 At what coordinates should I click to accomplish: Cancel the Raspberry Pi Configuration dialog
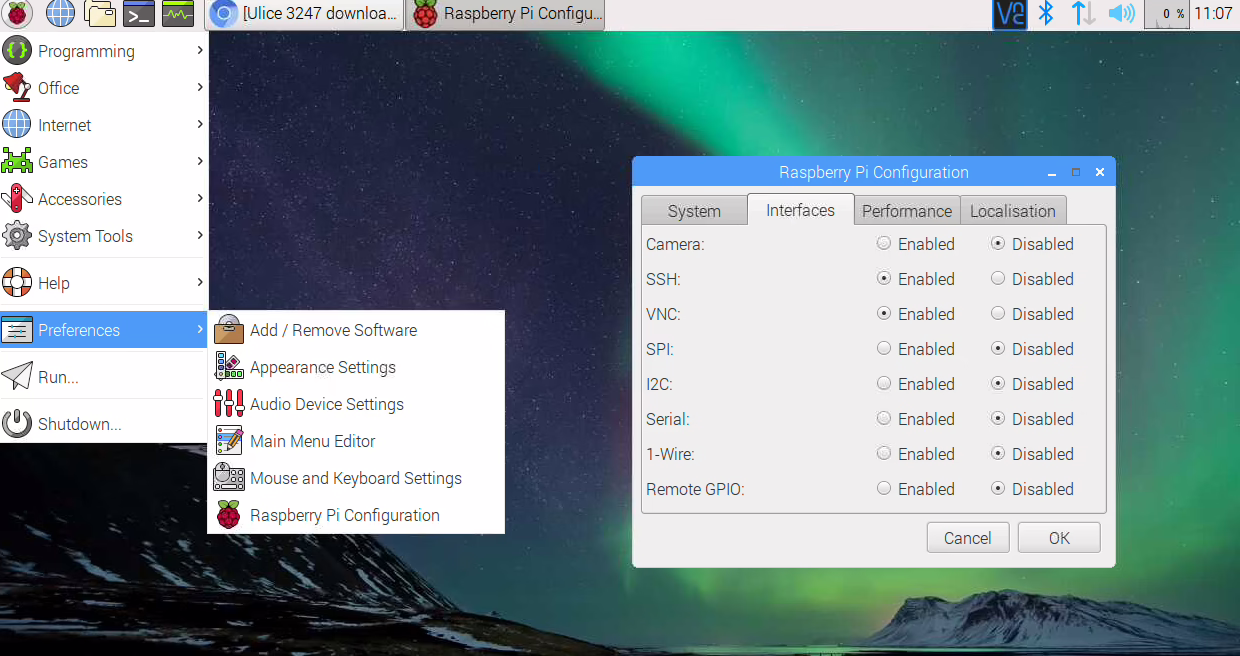click(x=967, y=538)
